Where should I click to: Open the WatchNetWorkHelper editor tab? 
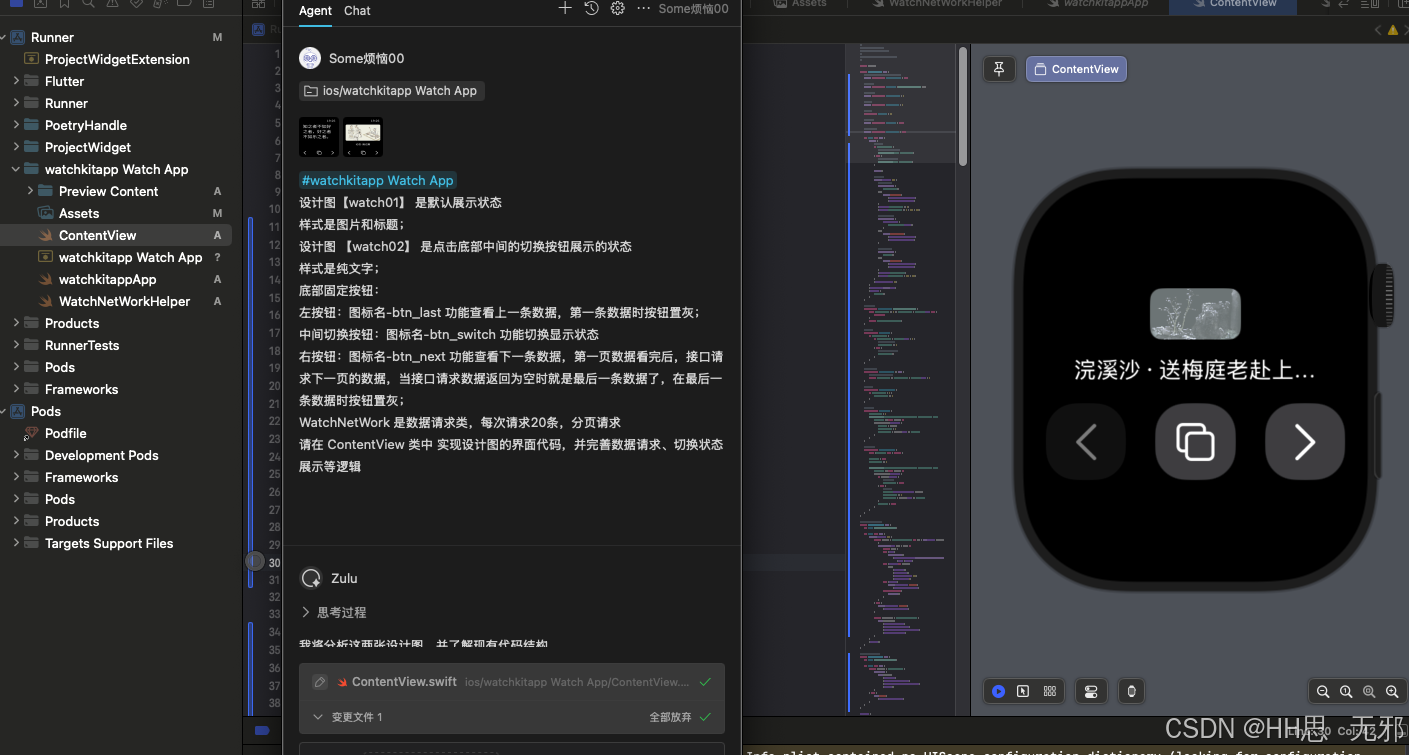(937, 4)
